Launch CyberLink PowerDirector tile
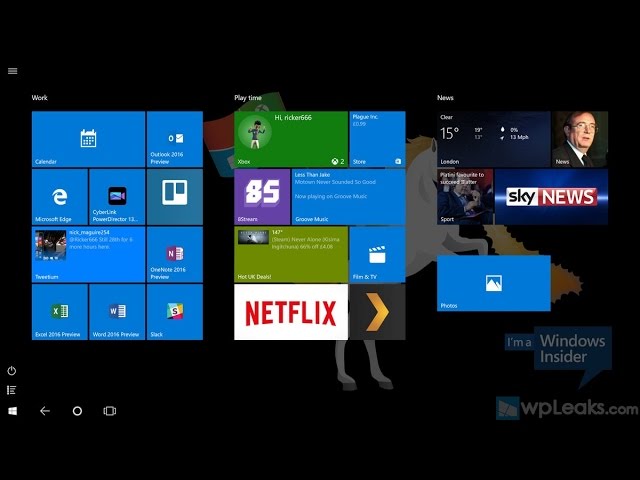The image size is (640, 480). [x=117, y=197]
